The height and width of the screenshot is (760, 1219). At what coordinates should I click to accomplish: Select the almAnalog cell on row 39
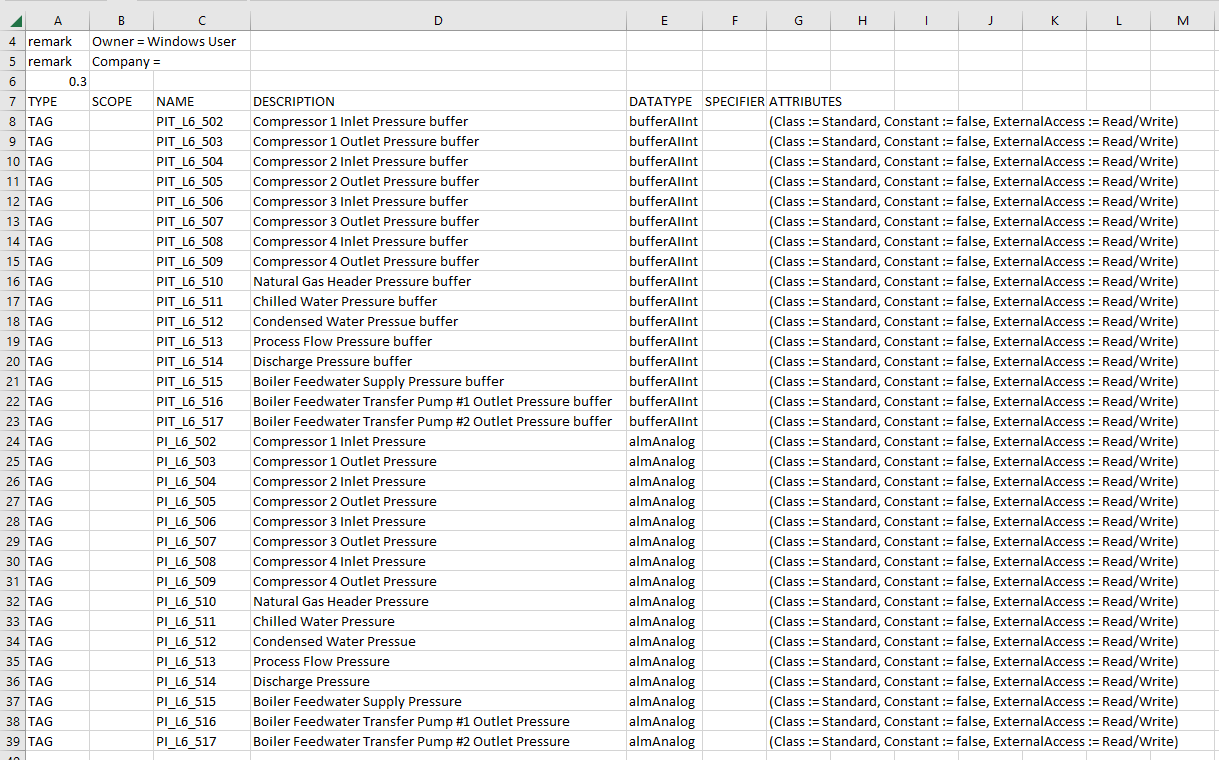tap(663, 741)
